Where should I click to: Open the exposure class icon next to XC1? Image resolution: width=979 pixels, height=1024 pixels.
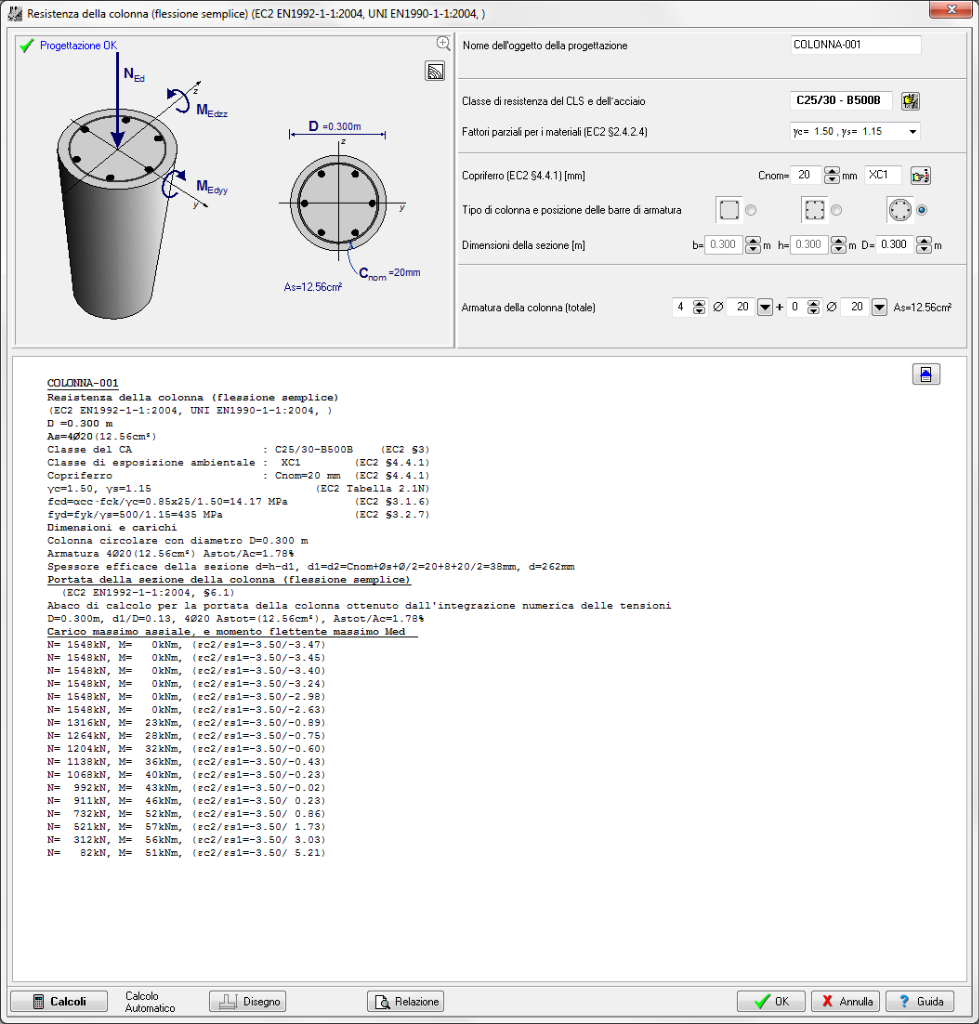click(921, 176)
